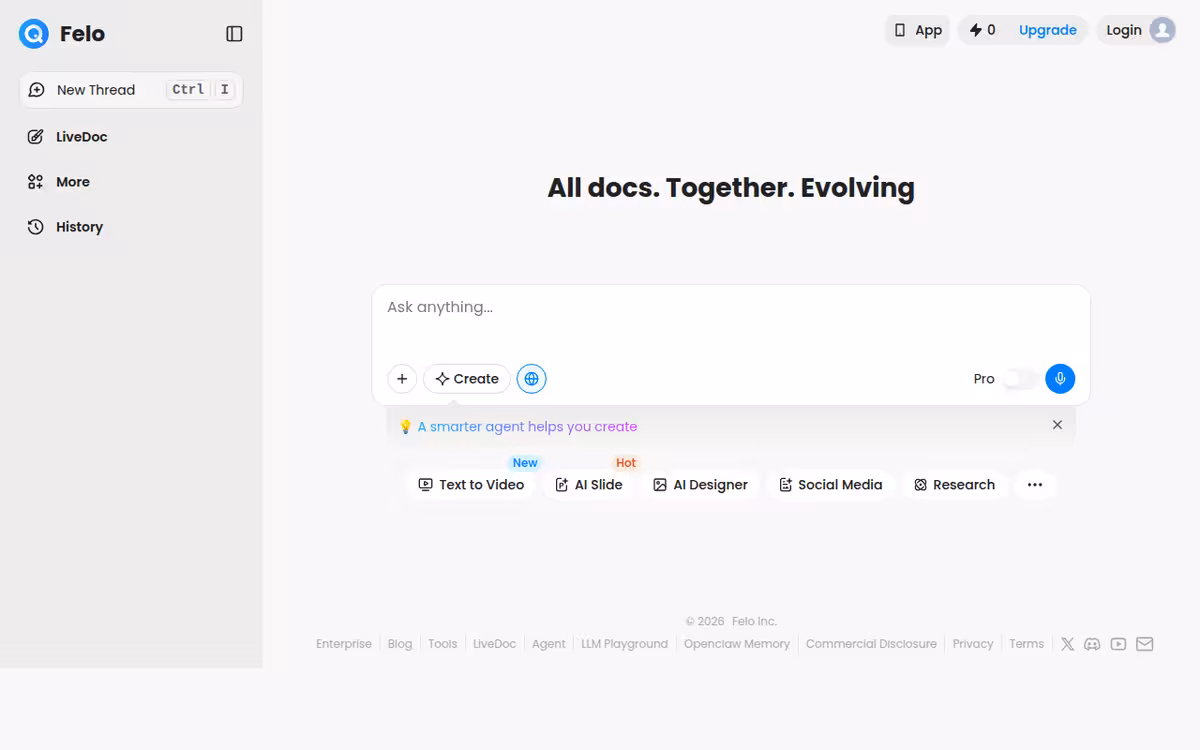Click the Felo logo icon
Viewport: 1200px width, 750px height.
point(34,34)
